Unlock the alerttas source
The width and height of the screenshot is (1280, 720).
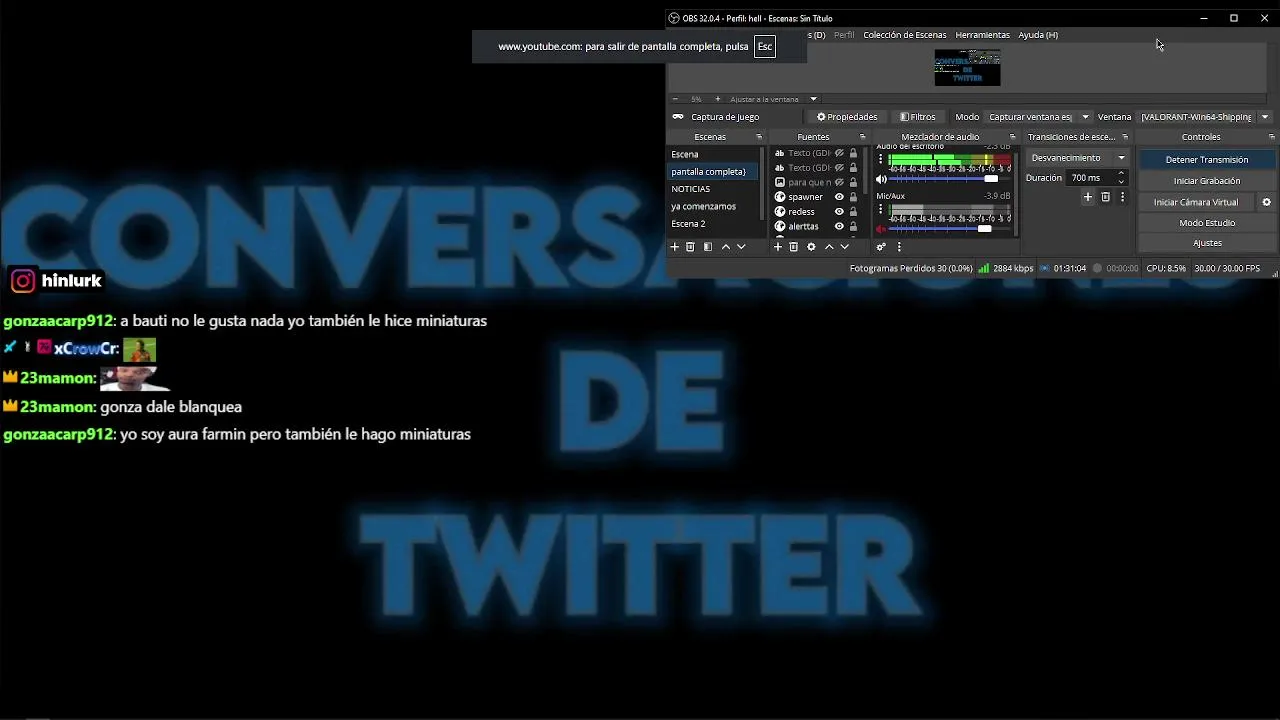coord(853,227)
